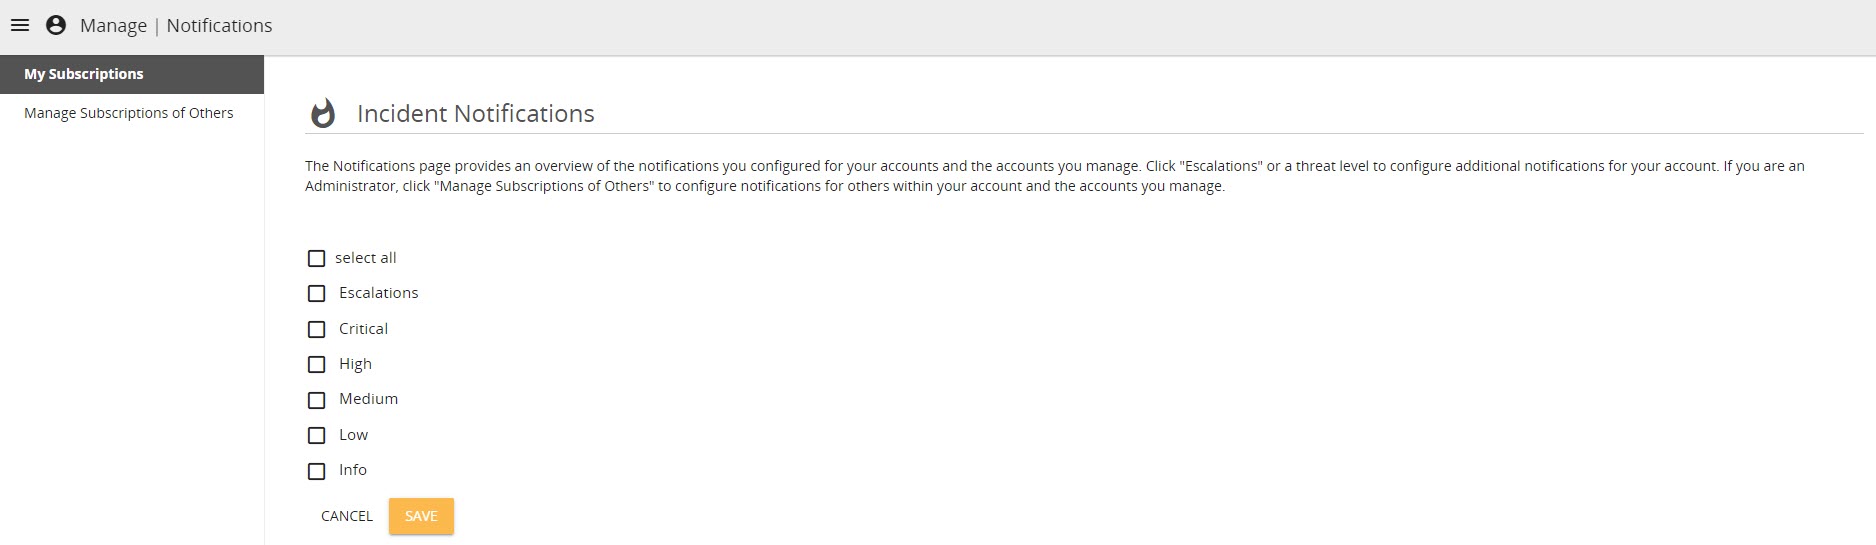Click the Notifications header title

click(219, 25)
